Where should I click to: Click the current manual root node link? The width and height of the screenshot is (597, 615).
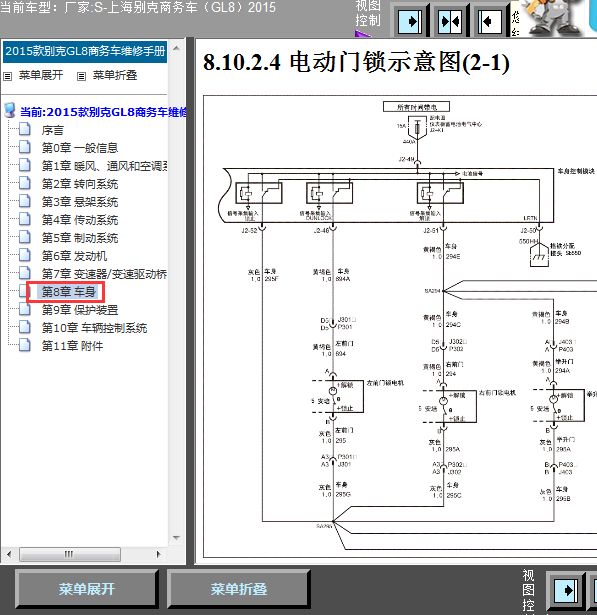point(103,112)
